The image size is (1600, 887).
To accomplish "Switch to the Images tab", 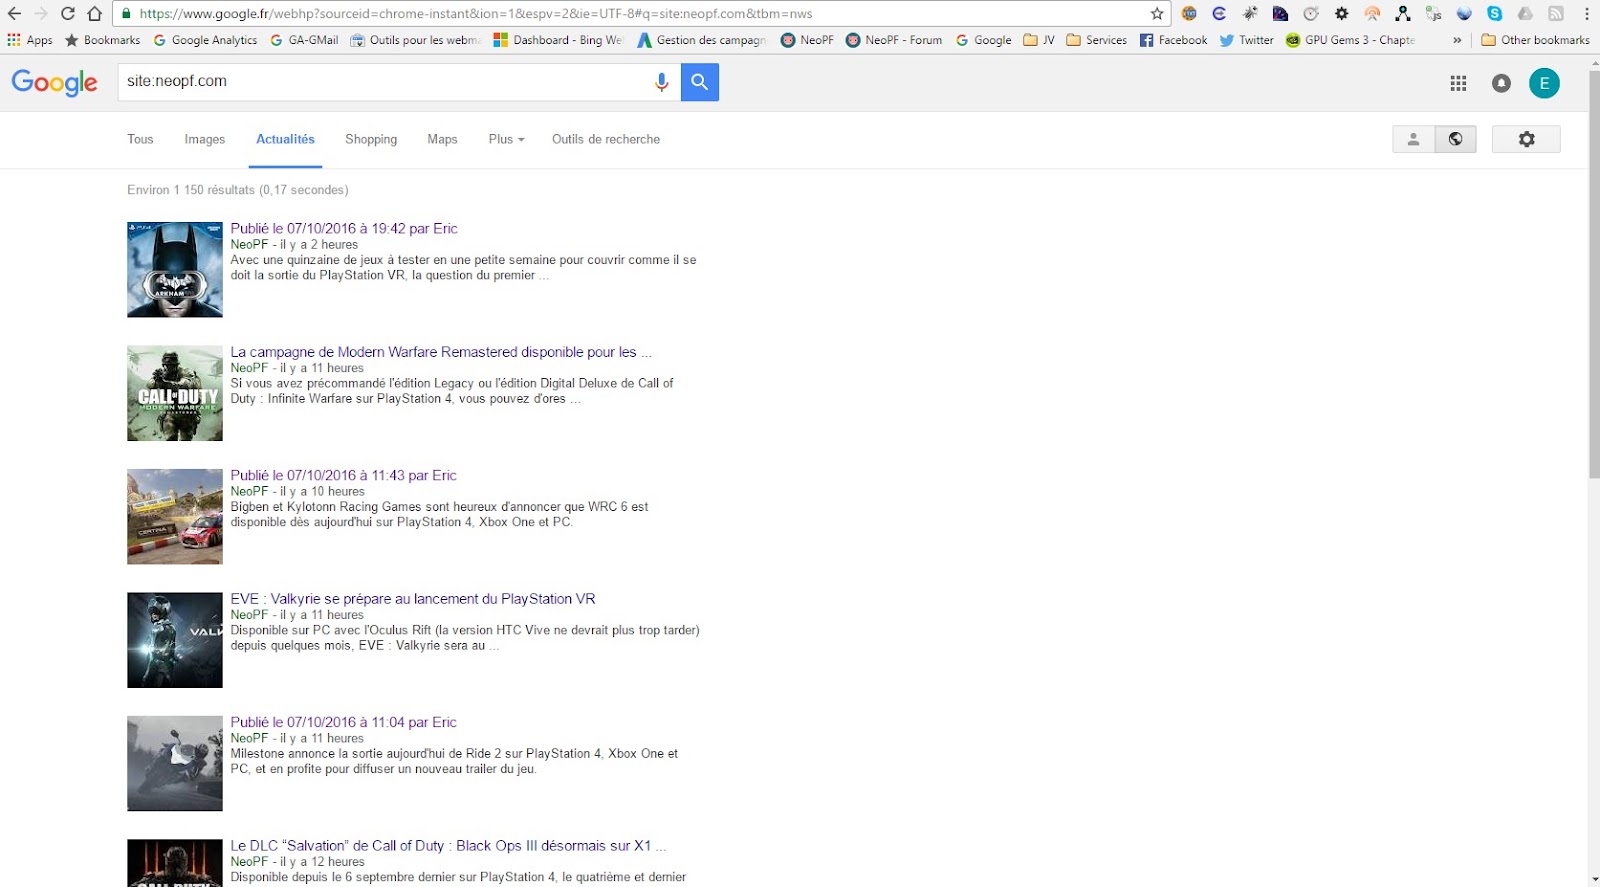I will coord(205,139).
